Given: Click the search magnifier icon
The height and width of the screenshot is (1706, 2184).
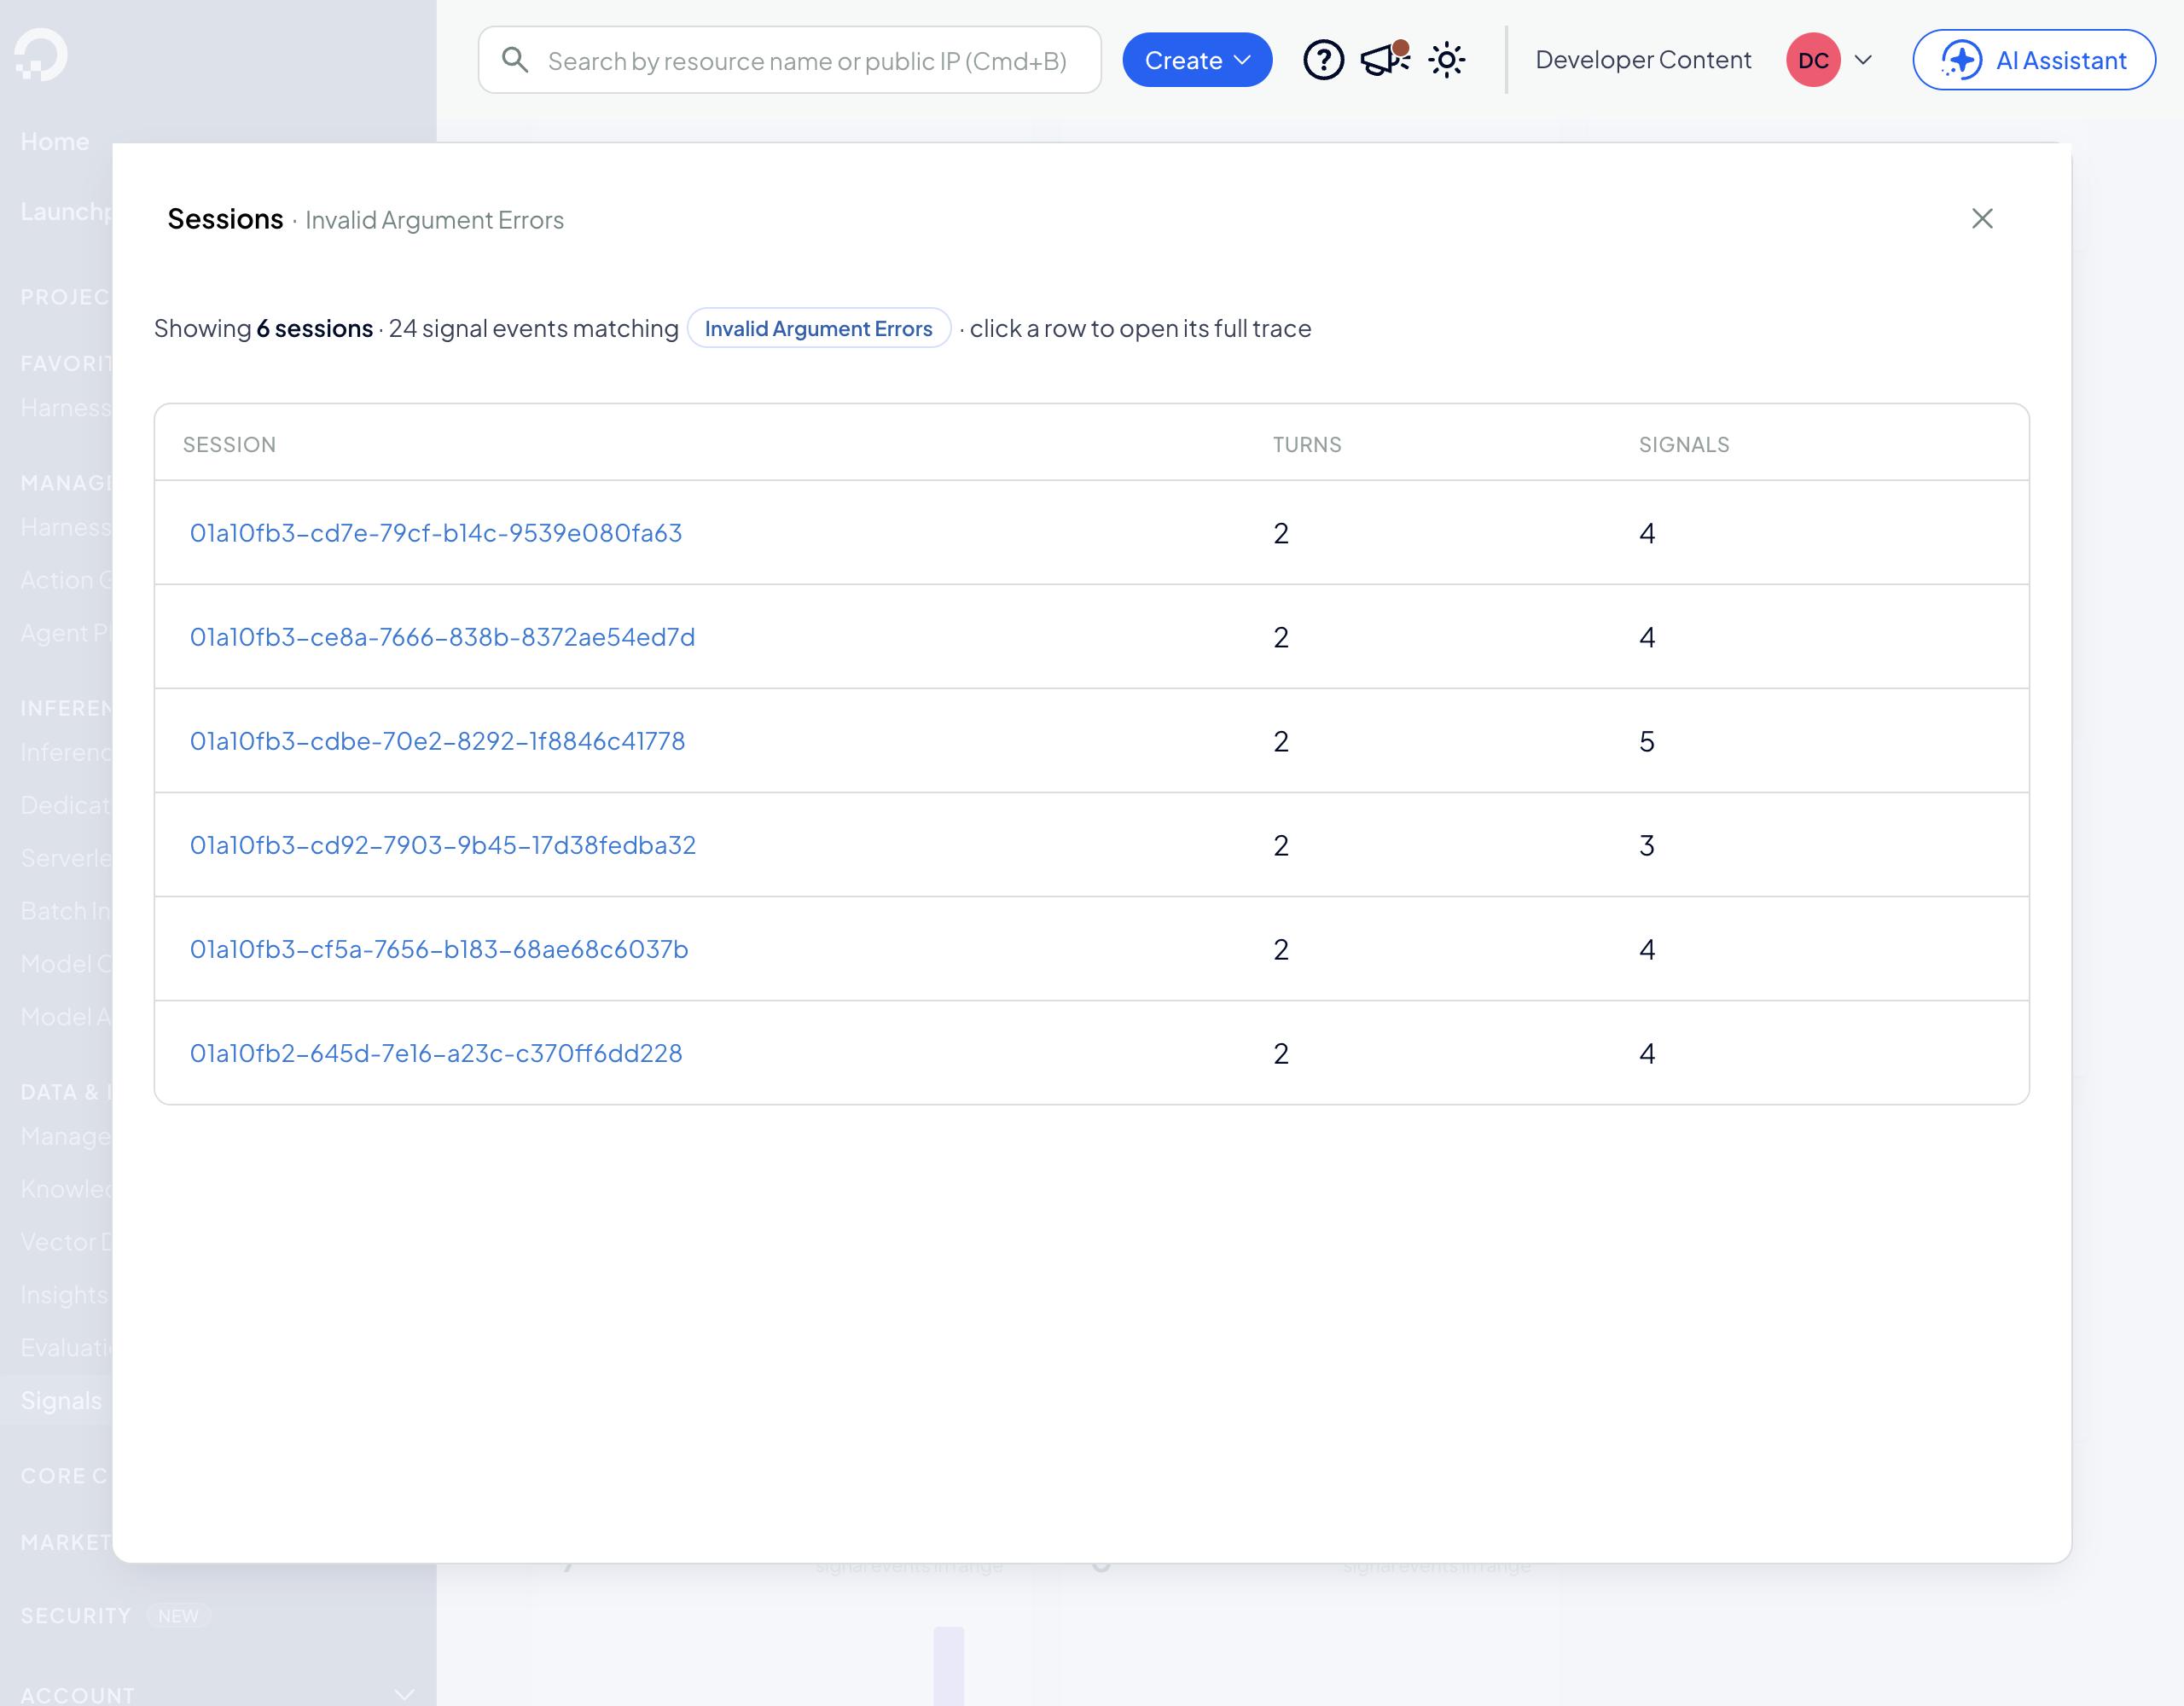Looking at the screenshot, I should click(x=515, y=60).
